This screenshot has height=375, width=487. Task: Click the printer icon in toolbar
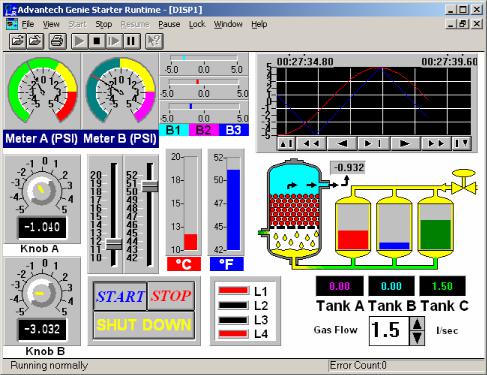coord(57,41)
